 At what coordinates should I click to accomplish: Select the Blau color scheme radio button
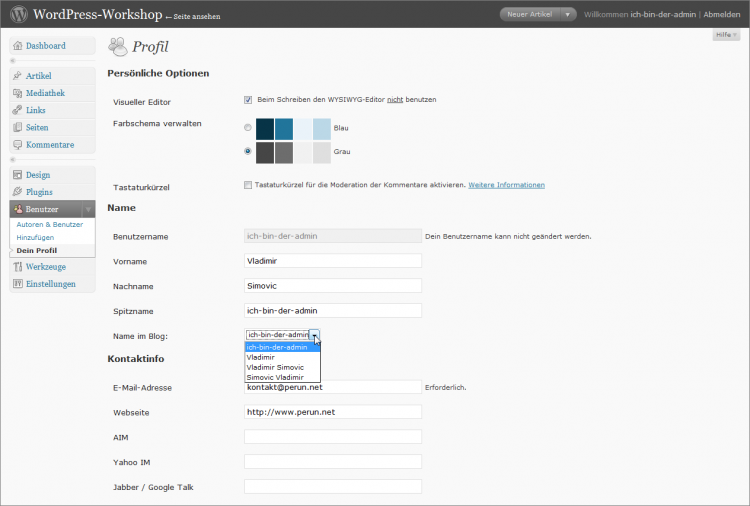point(248,128)
